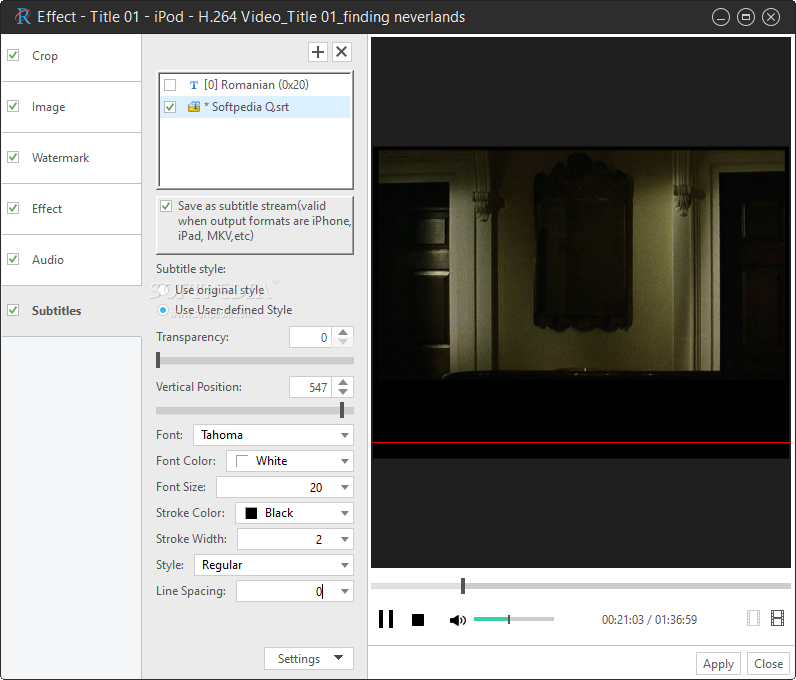The width and height of the screenshot is (796, 680).
Task: Remove selected subtitle with X icon
Action: pyautogui.click(x=342, y=52)
